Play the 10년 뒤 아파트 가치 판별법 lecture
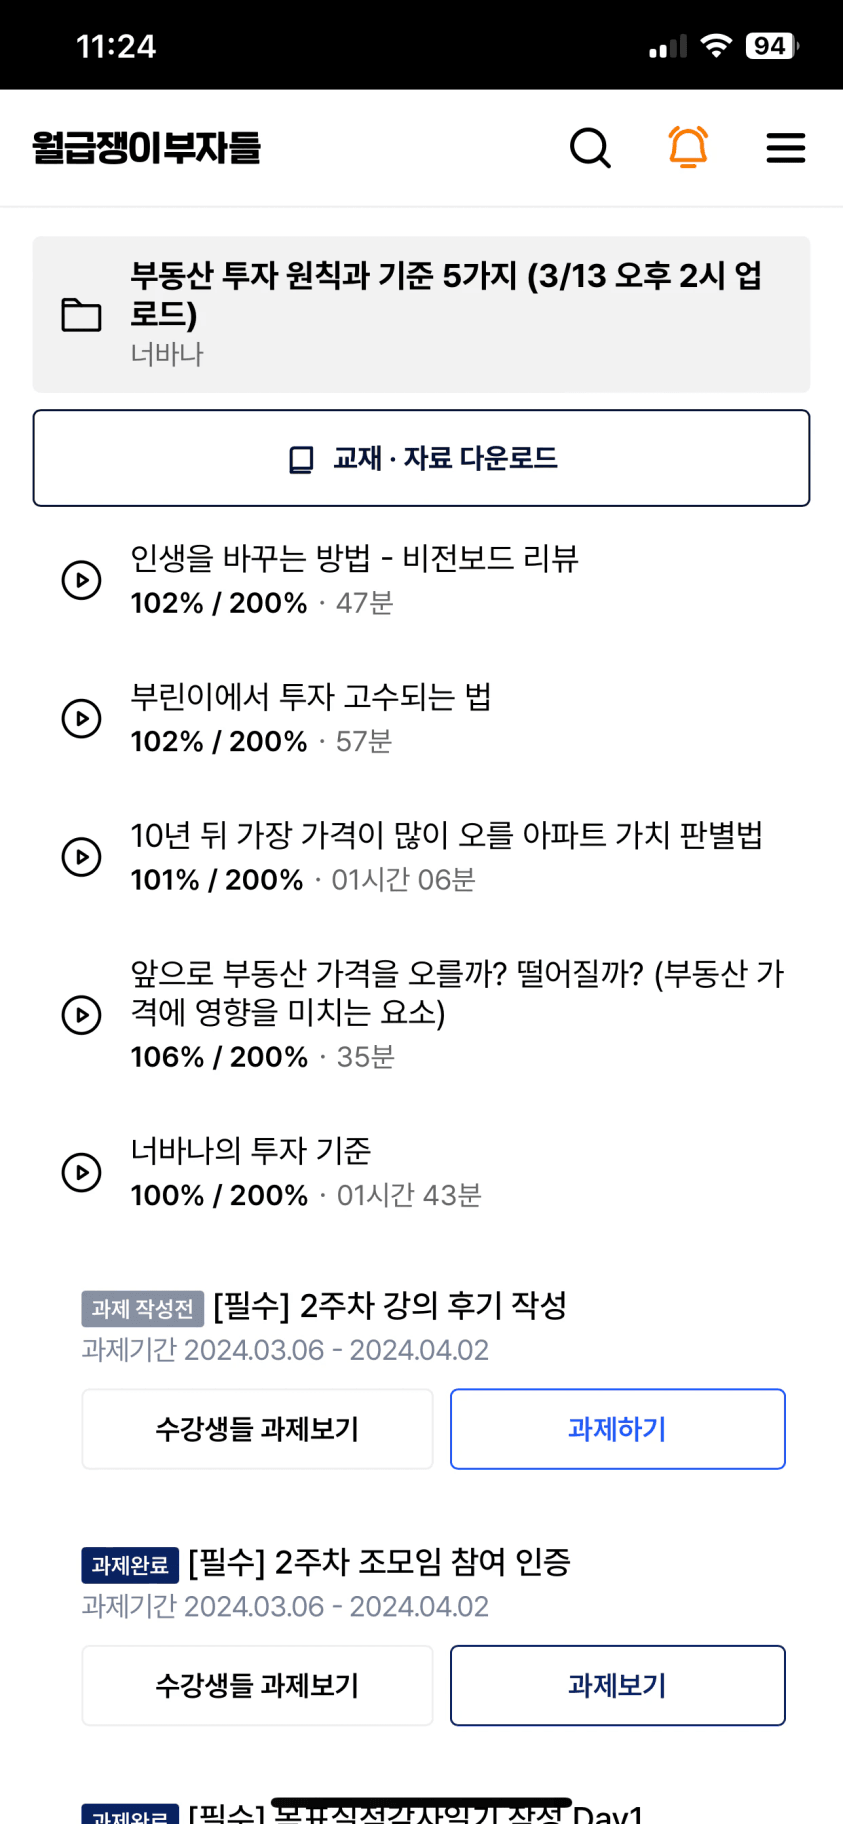 click(82, 857)
